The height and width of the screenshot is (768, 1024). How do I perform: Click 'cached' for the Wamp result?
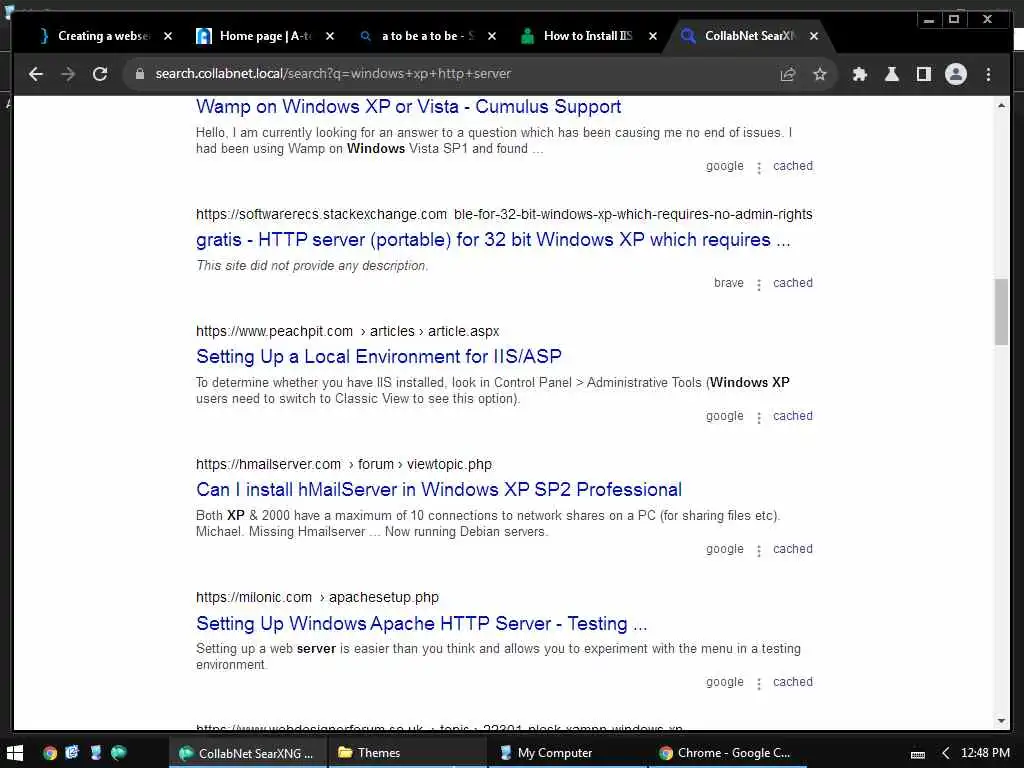(x=793, y=166)
